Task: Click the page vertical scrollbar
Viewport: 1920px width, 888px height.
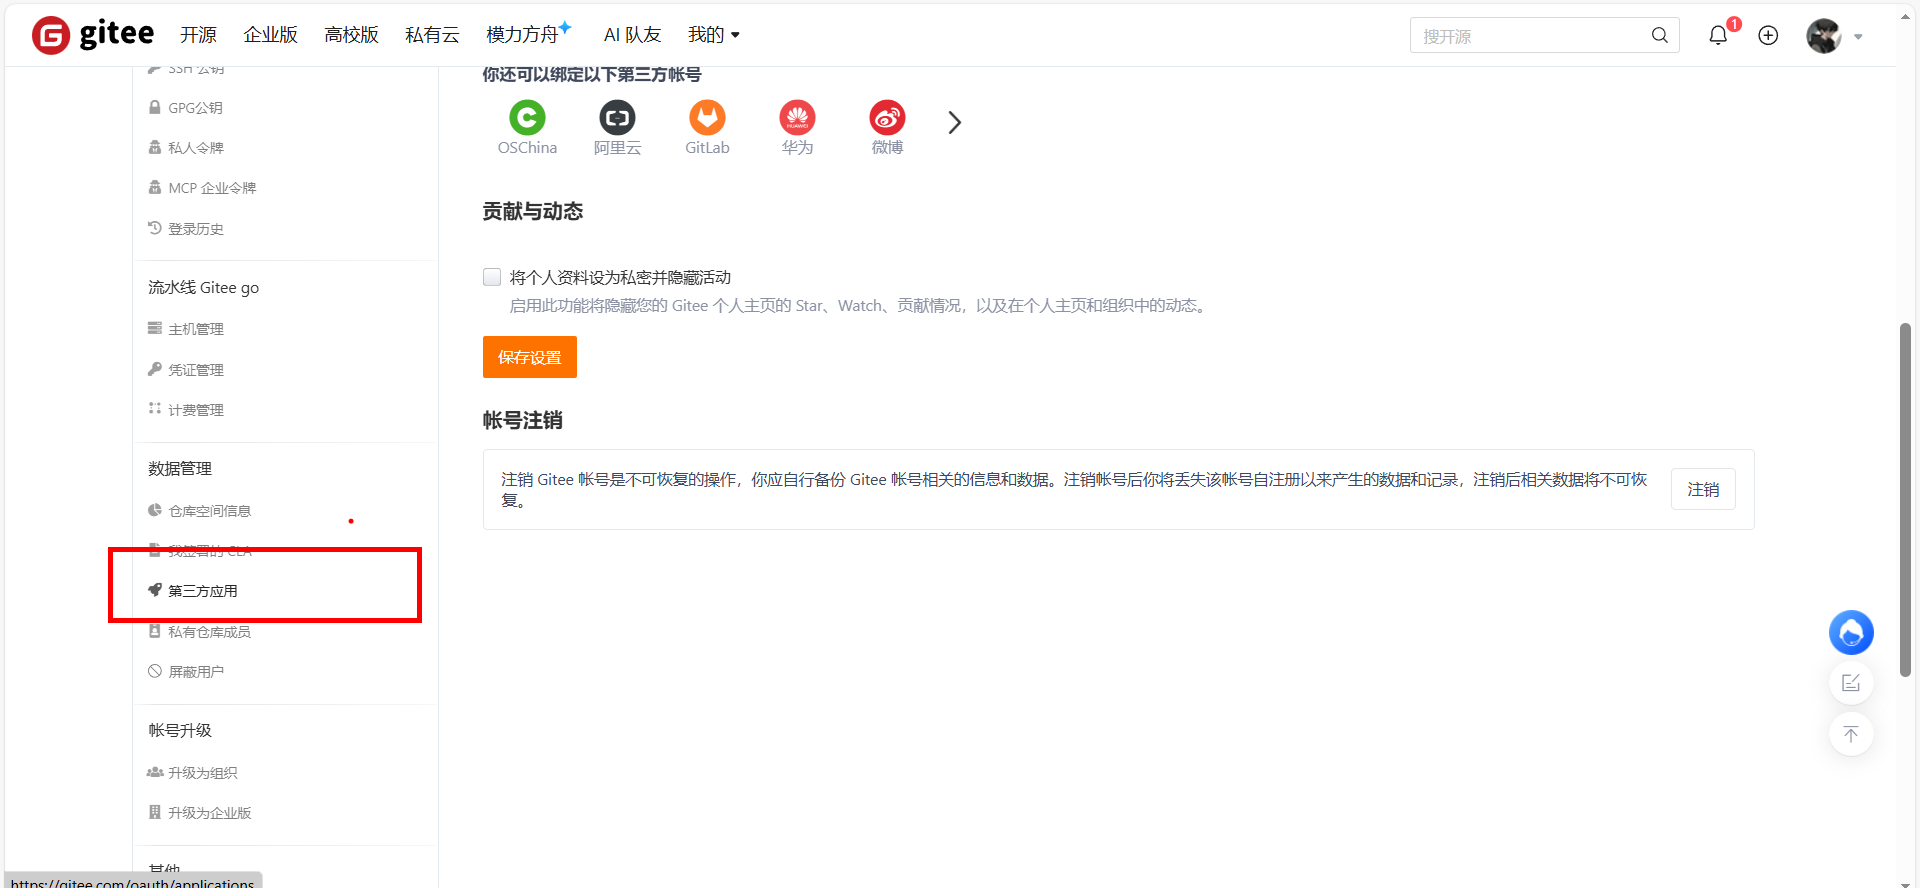Action: point(1905,500)
